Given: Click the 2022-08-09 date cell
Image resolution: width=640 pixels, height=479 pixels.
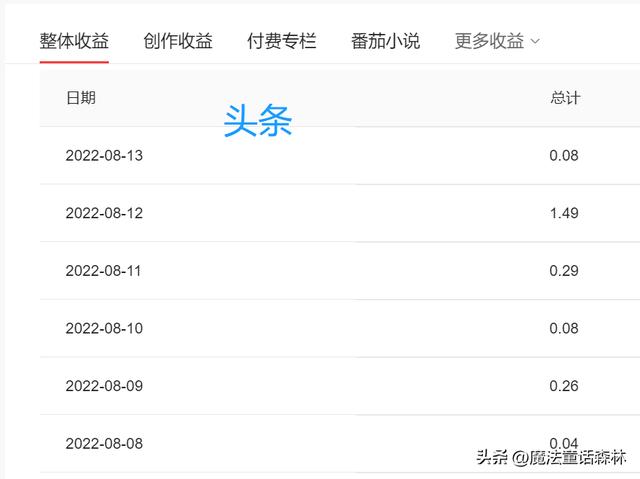Looking at the screenshot, I should [x=105, y=386].
